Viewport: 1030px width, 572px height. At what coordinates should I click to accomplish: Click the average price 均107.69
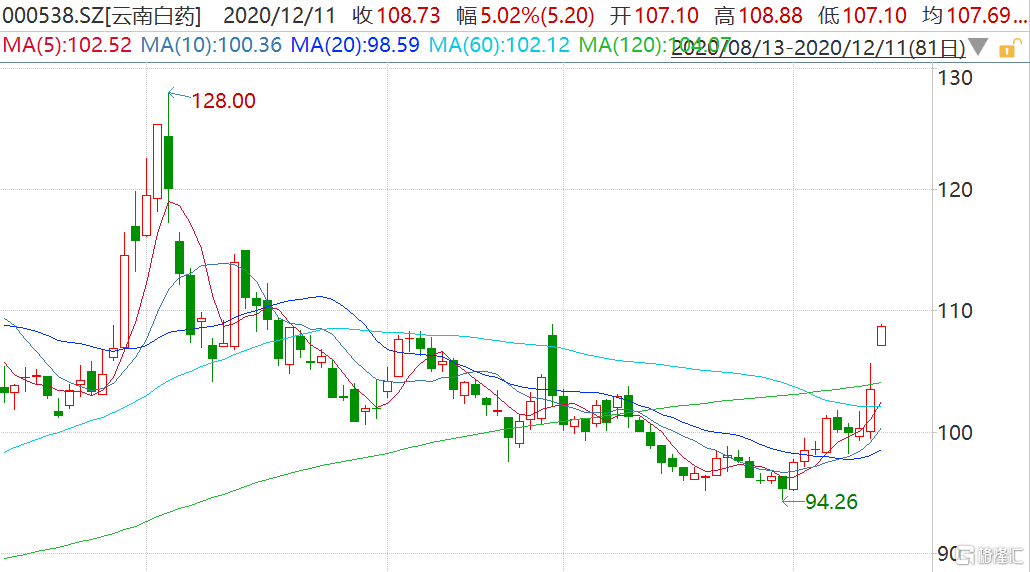tap(974, 16)
